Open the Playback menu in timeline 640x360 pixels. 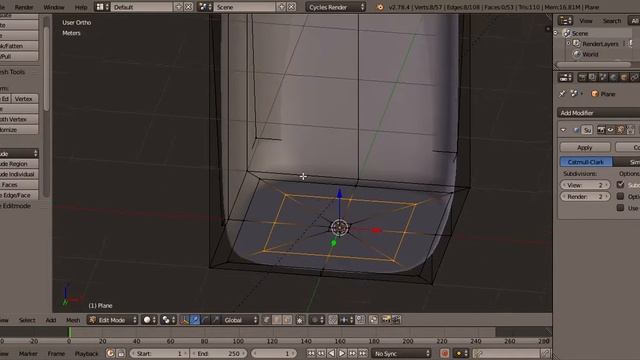[x=86, y=353]
